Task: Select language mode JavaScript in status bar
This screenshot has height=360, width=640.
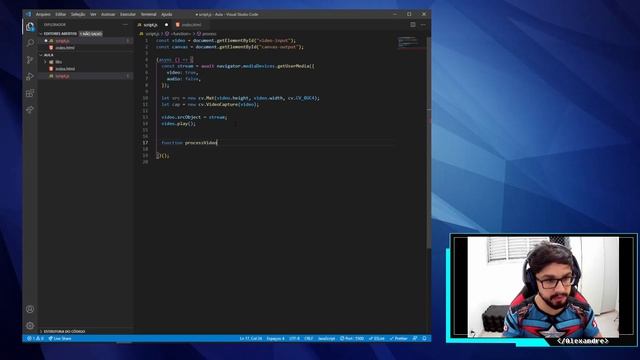Action: pos(327,338)
